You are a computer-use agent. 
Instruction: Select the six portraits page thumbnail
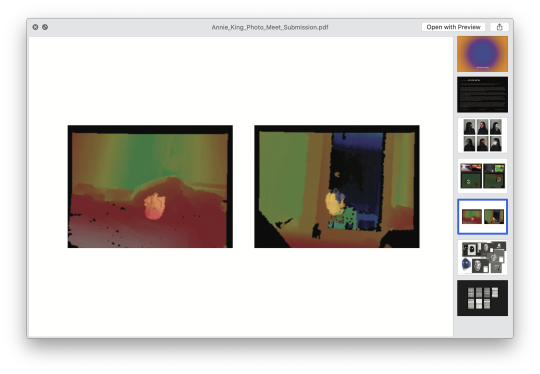(482, 135)
